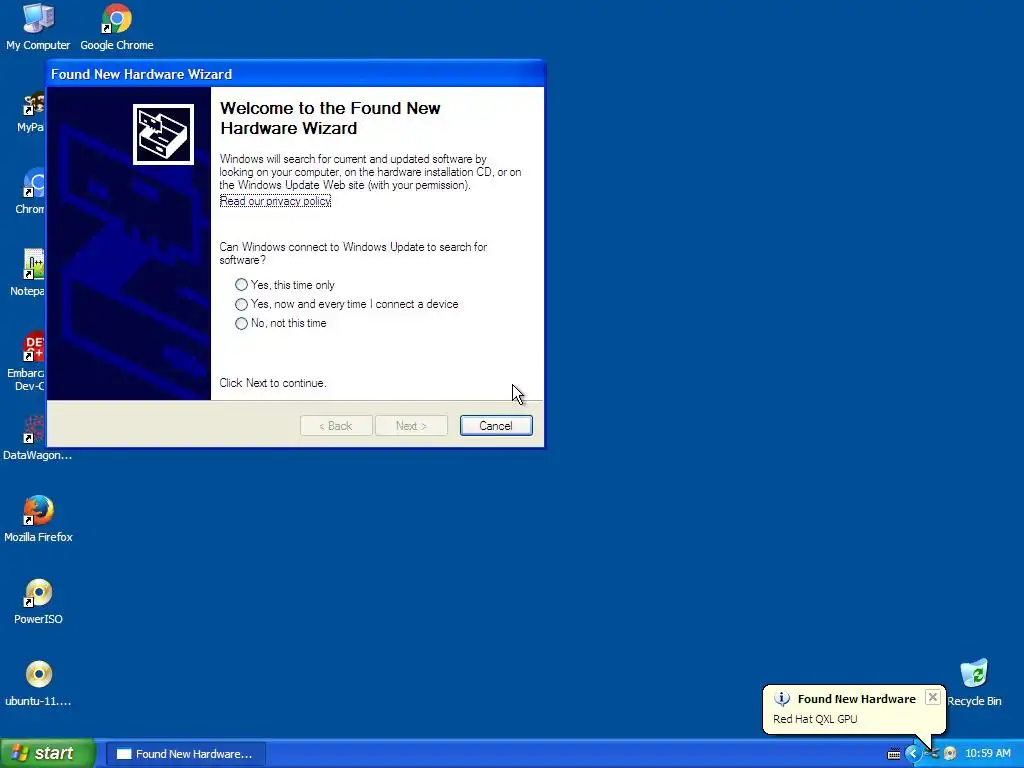Open the Start menu
The width and height of the screenshot is (1024, 768).
(x=48, y=754)
